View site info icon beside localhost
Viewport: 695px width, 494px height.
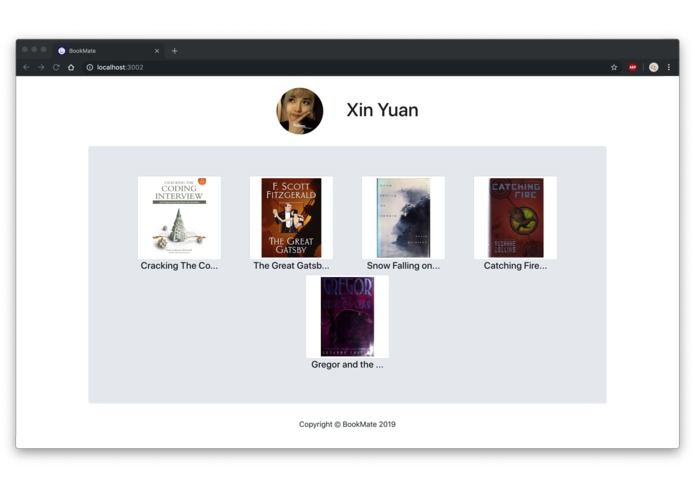90,67
